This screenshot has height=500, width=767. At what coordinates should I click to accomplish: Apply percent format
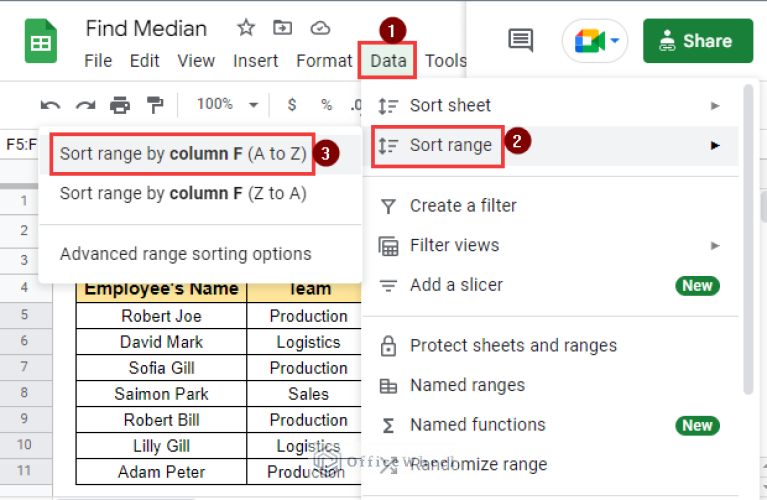click(x=326, y=105)
